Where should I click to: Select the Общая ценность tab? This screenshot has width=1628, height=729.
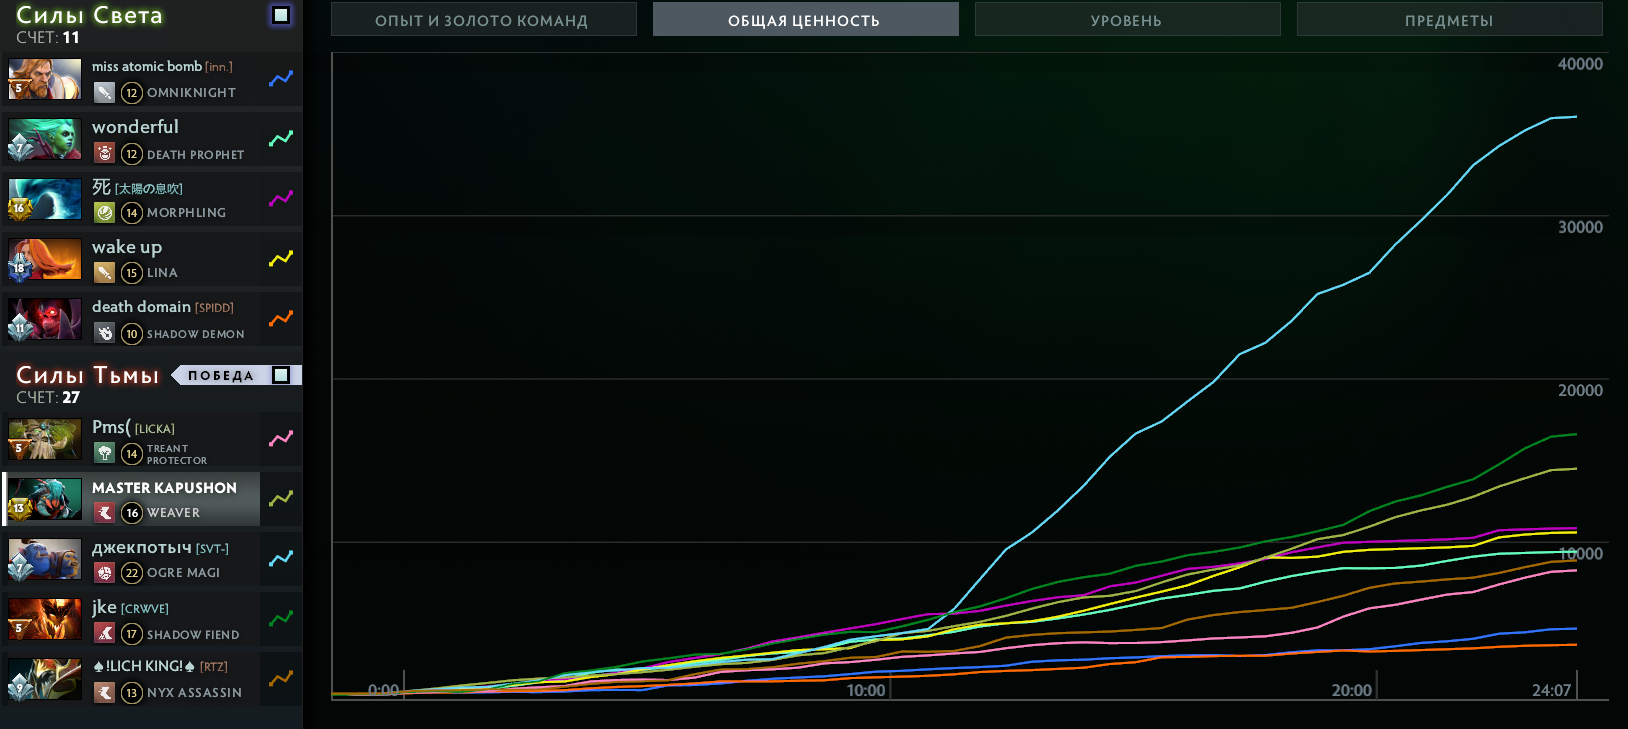[x=805, y=20]
